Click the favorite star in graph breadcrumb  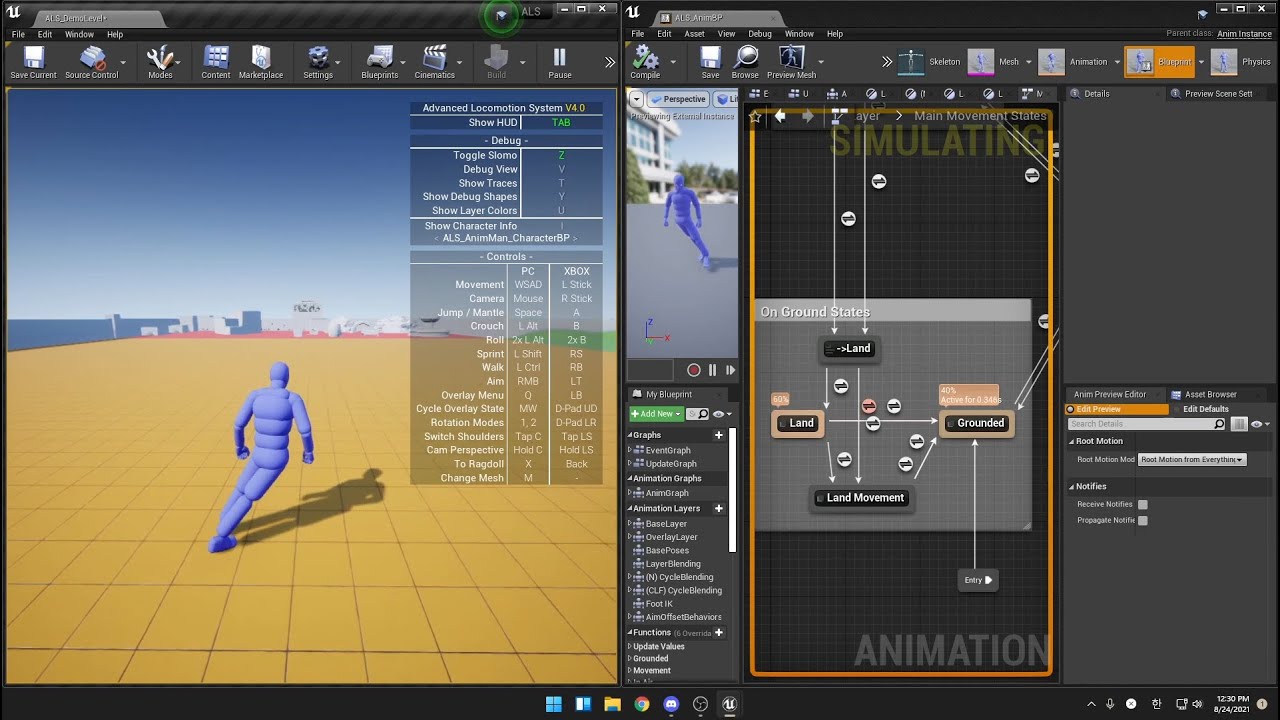click(x=756, y=117)
